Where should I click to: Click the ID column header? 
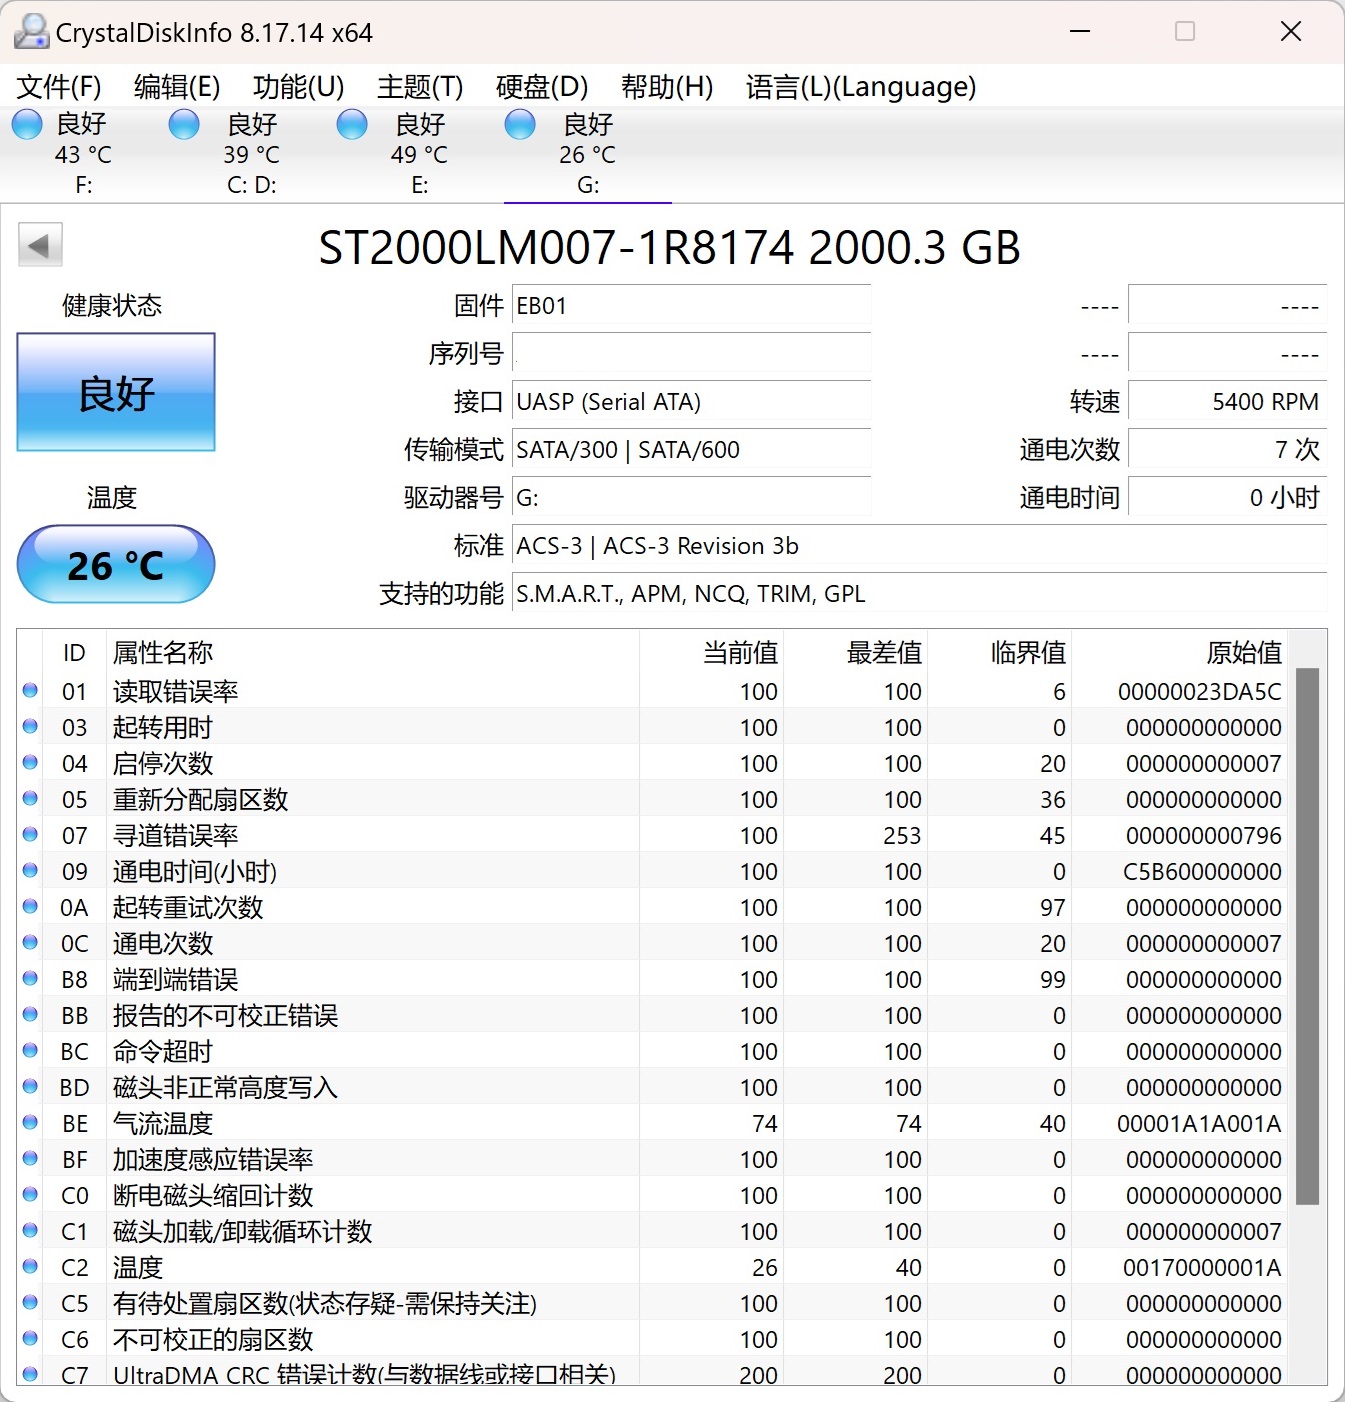pos(74,653)
